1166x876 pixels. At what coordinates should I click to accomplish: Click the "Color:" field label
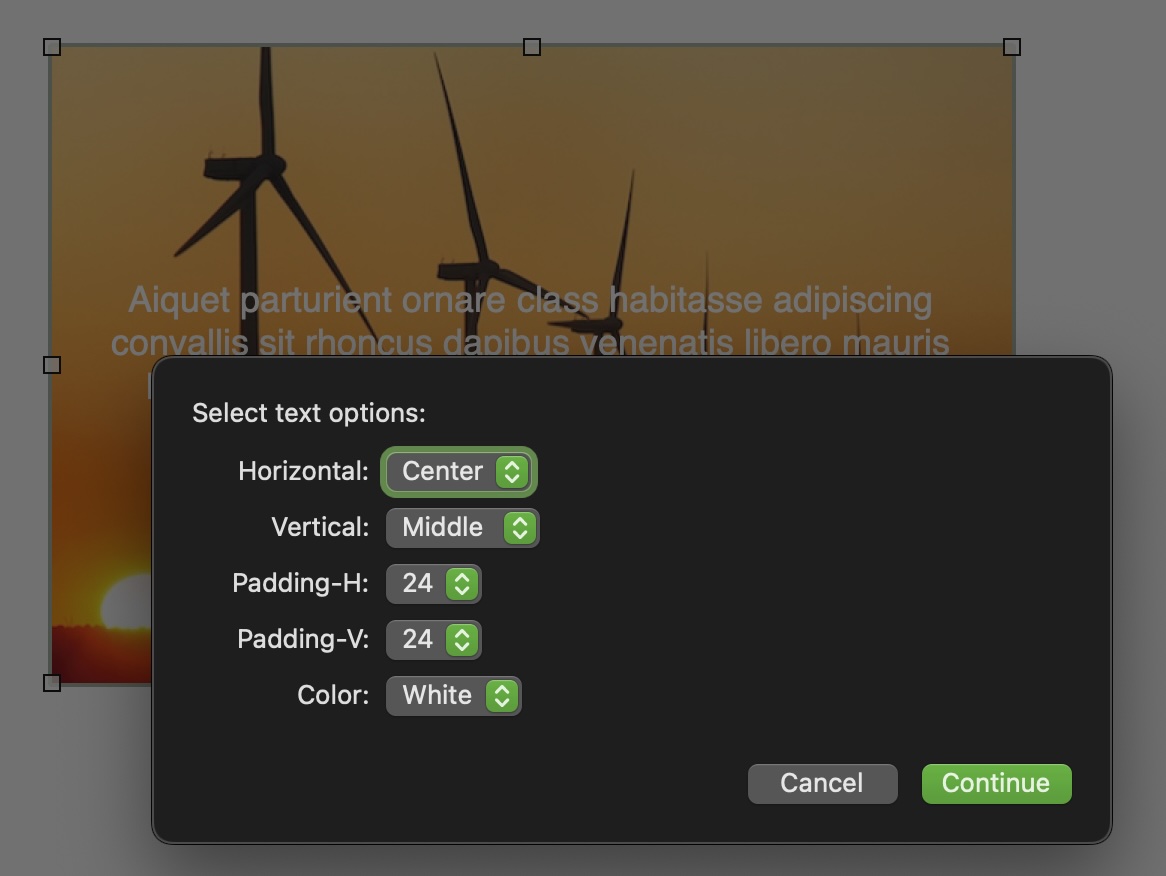point(333,696)
